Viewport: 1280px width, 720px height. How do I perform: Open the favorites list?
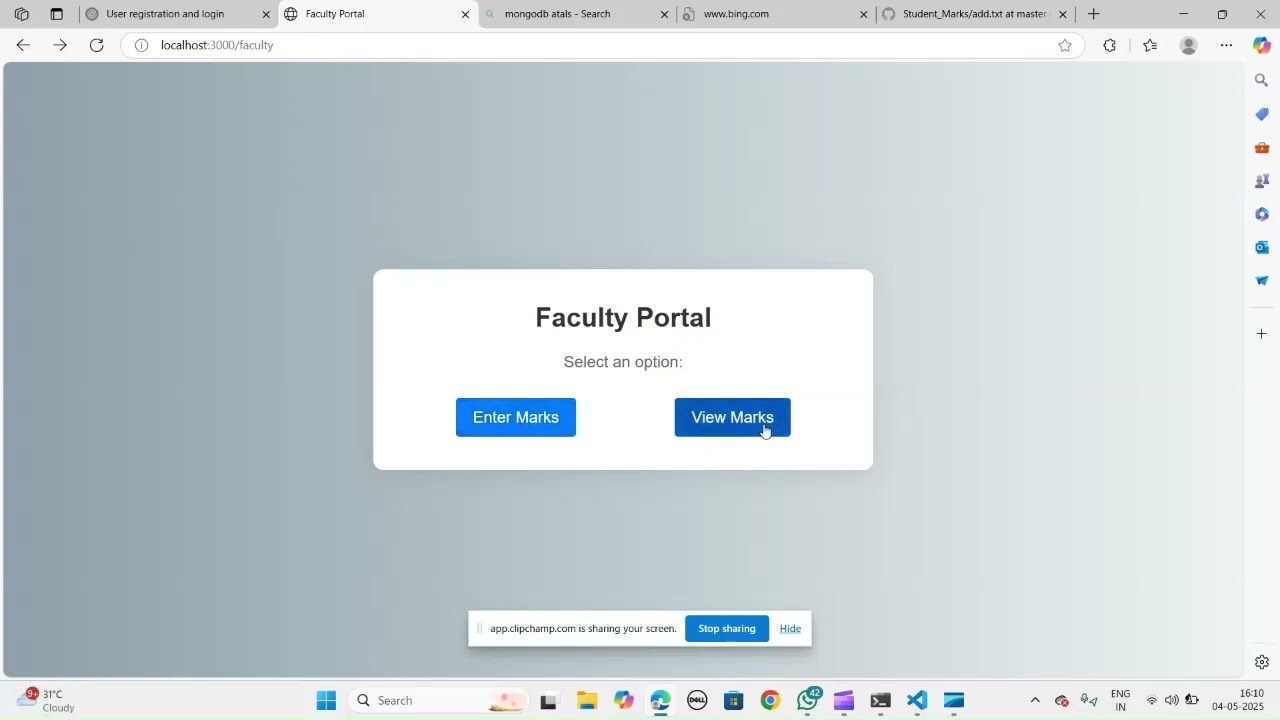click(1150, 45)
